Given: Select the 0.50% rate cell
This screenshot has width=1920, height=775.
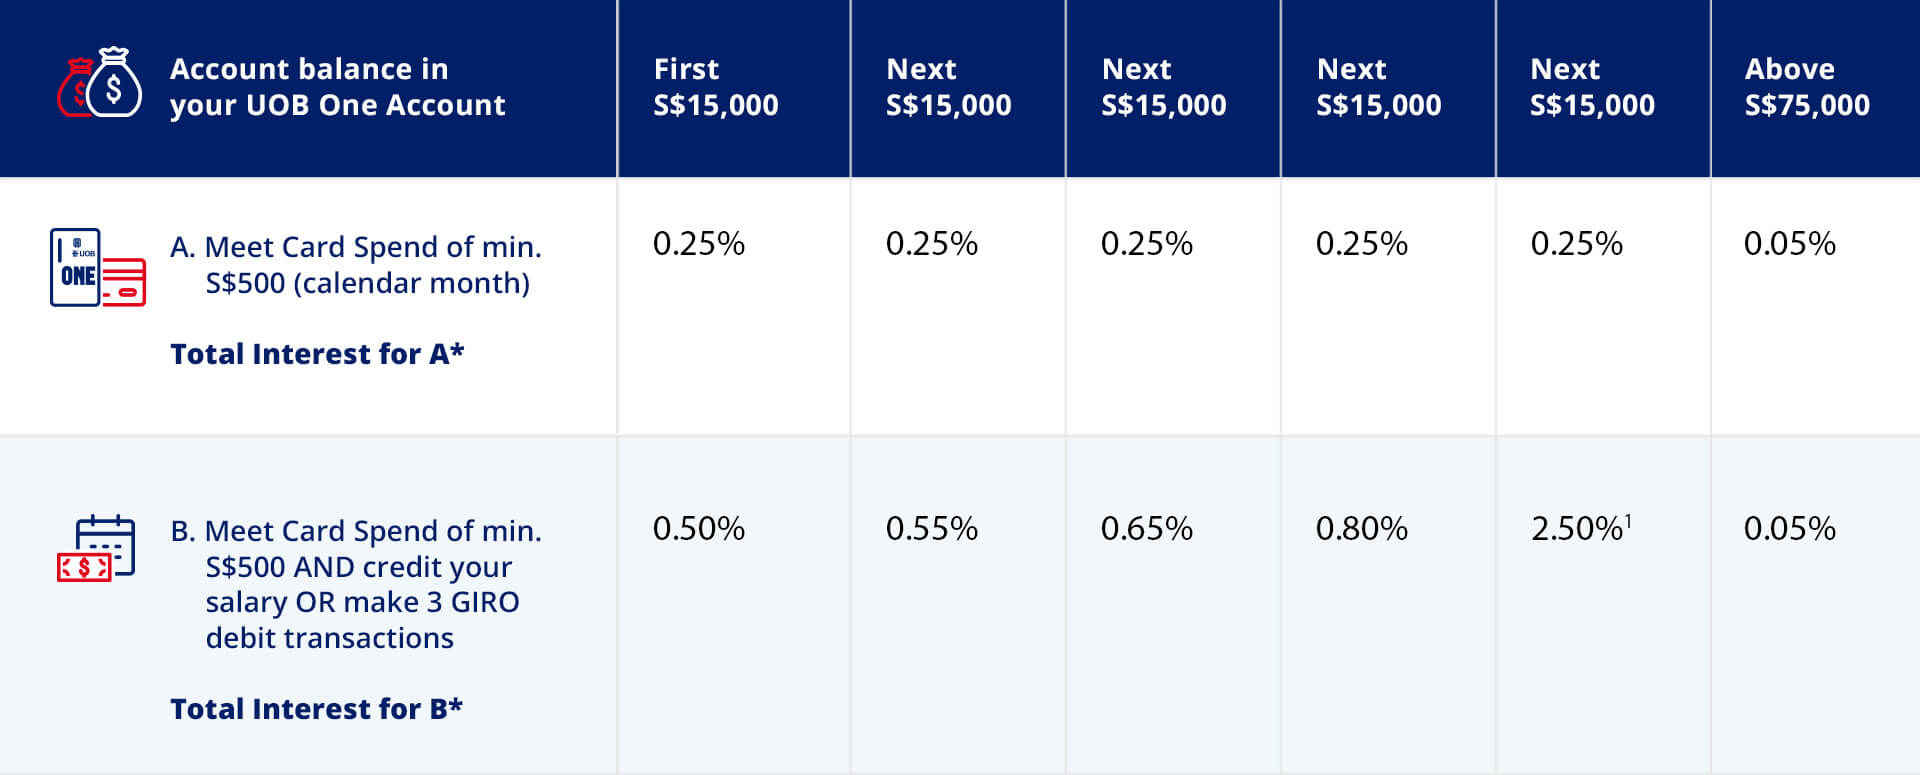Looking at the screenshot, I should tap(698, 529).
